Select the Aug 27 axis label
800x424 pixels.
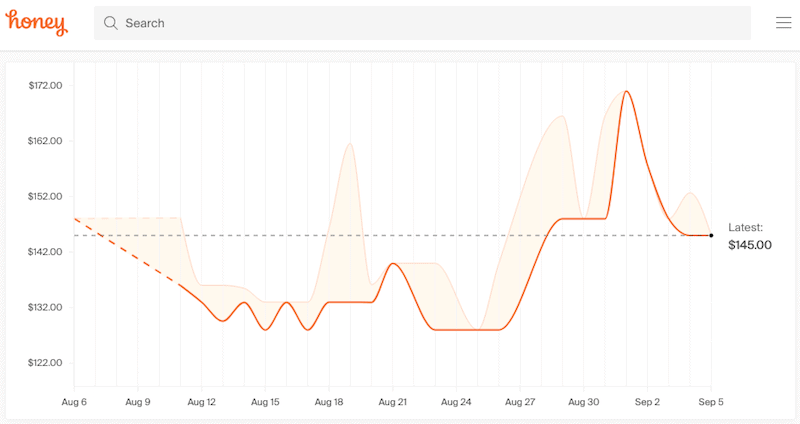coord(520,402)
